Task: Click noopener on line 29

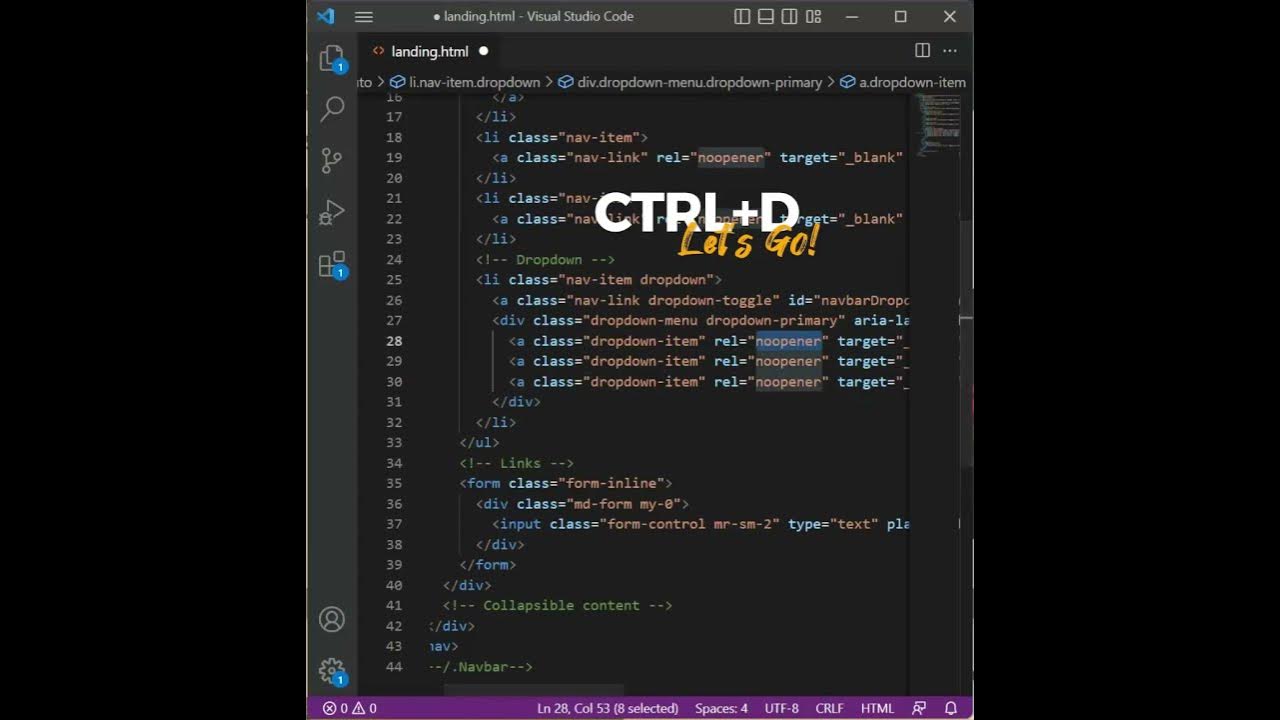Action: (x=788, y=361)
